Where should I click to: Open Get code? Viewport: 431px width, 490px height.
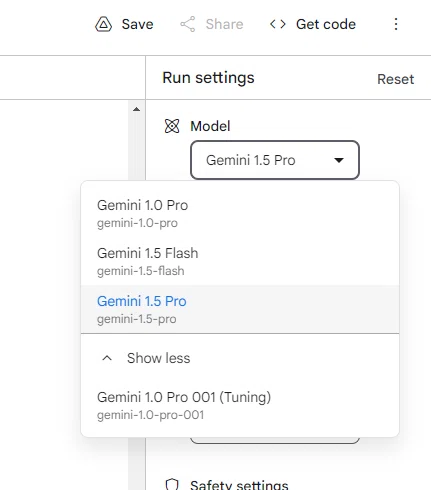pos(313,24)
